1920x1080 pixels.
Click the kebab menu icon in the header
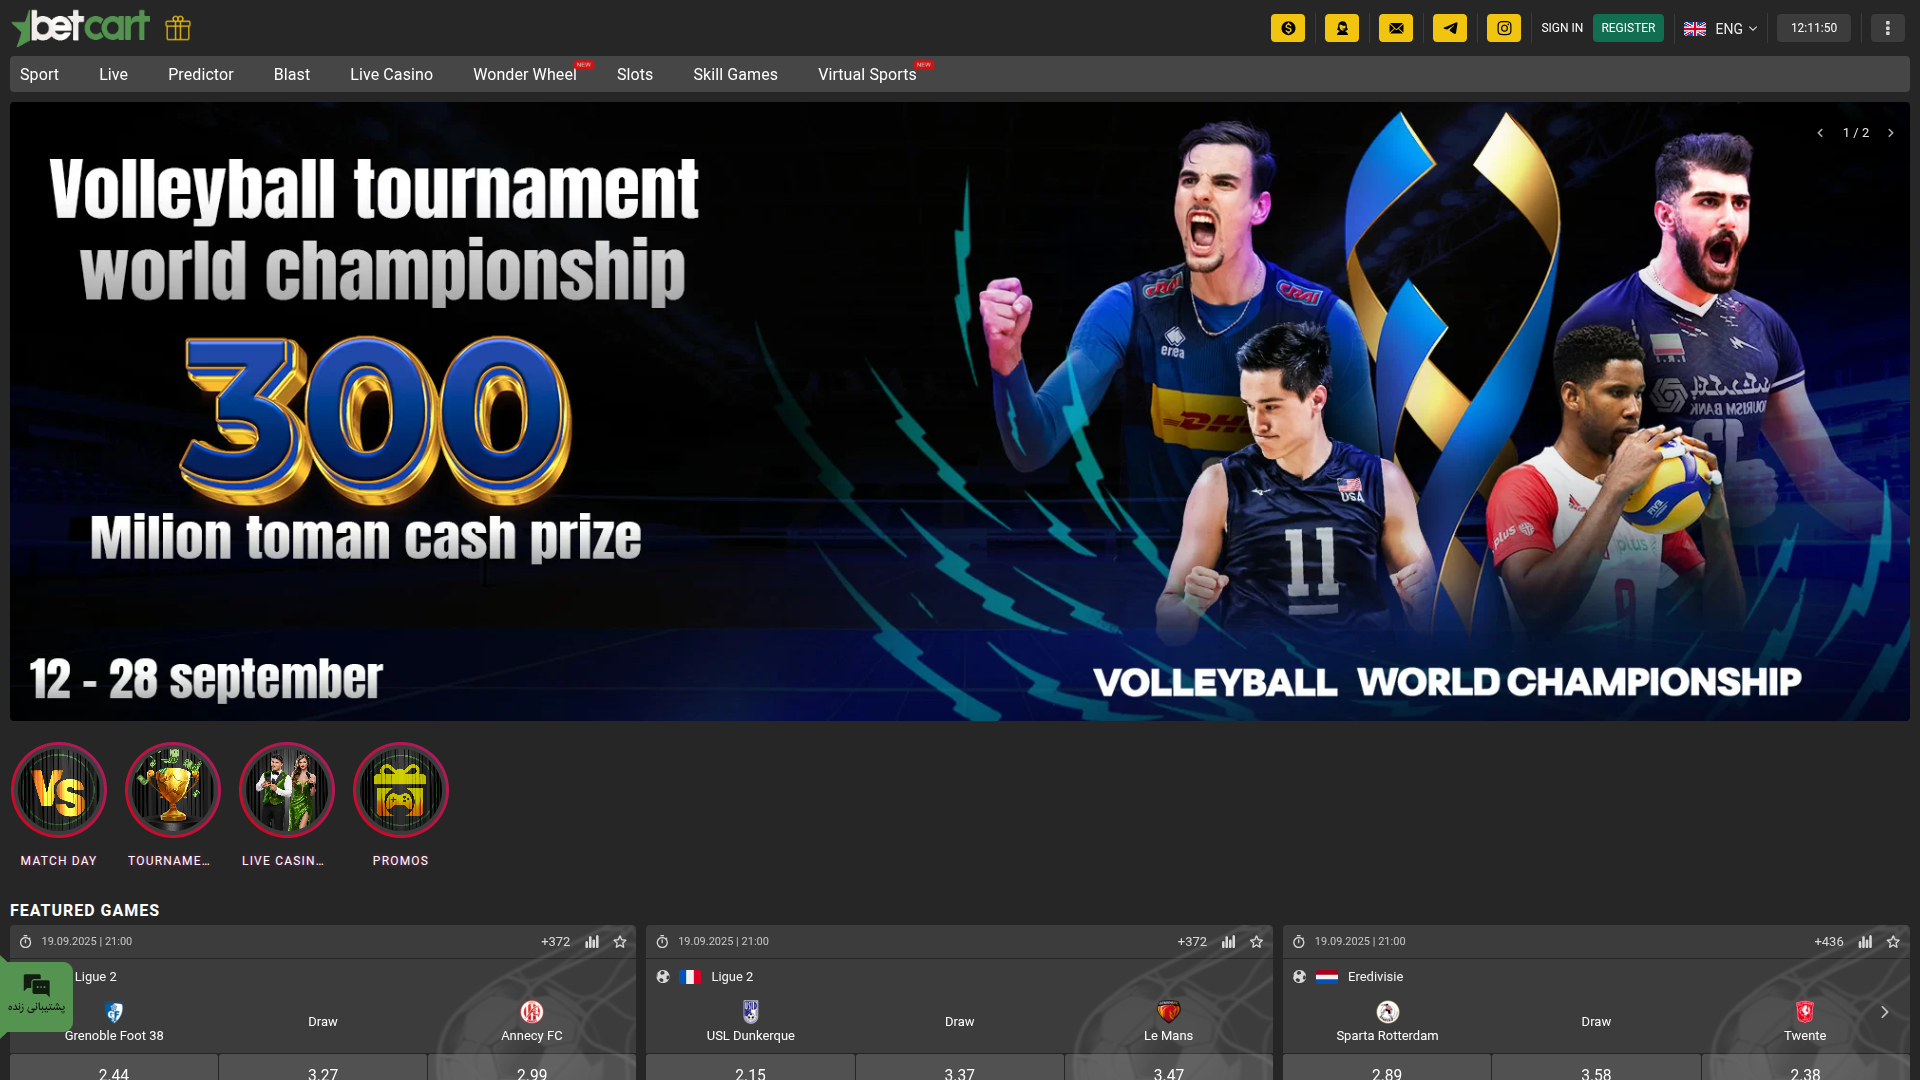pyautogui.click(x=1888, y=28)
